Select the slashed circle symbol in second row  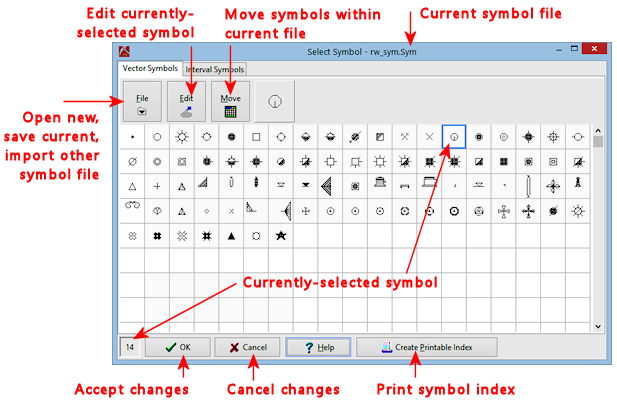tap(132, 161)
